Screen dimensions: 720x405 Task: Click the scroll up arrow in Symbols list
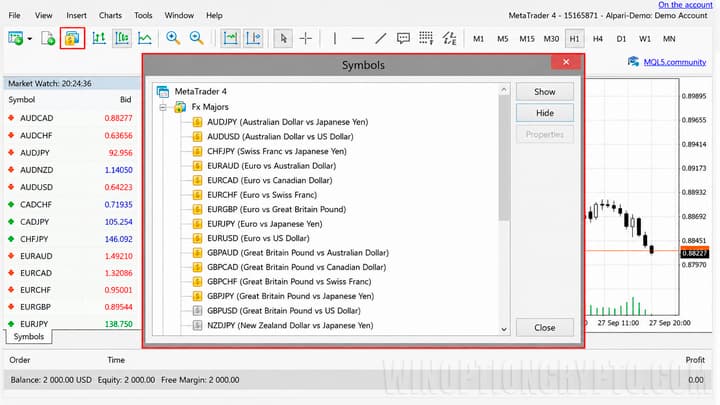coord(504,90)
